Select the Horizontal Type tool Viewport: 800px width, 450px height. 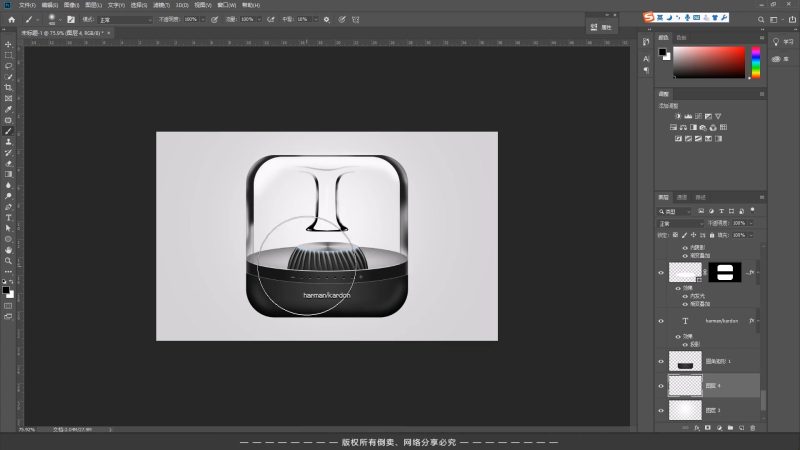(x=9, y=217)
